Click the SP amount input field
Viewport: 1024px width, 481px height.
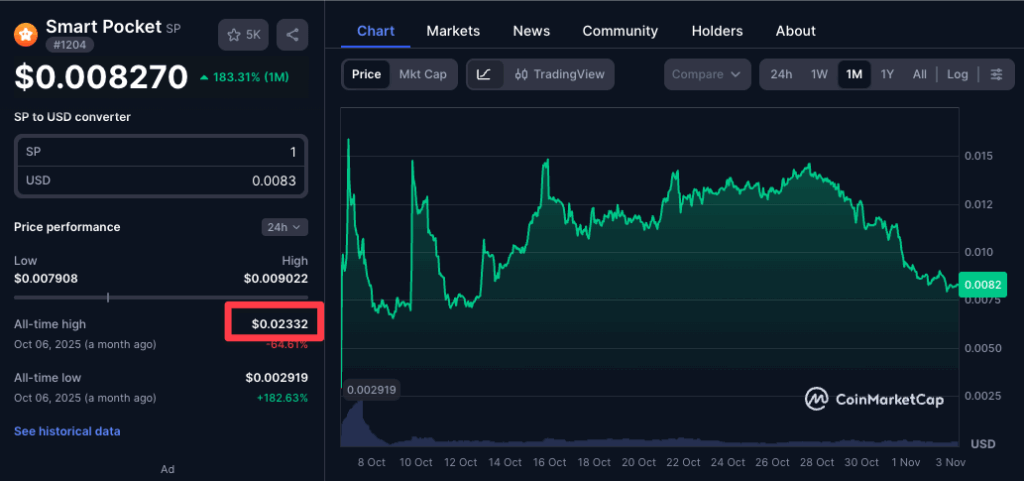coord(161,152)
